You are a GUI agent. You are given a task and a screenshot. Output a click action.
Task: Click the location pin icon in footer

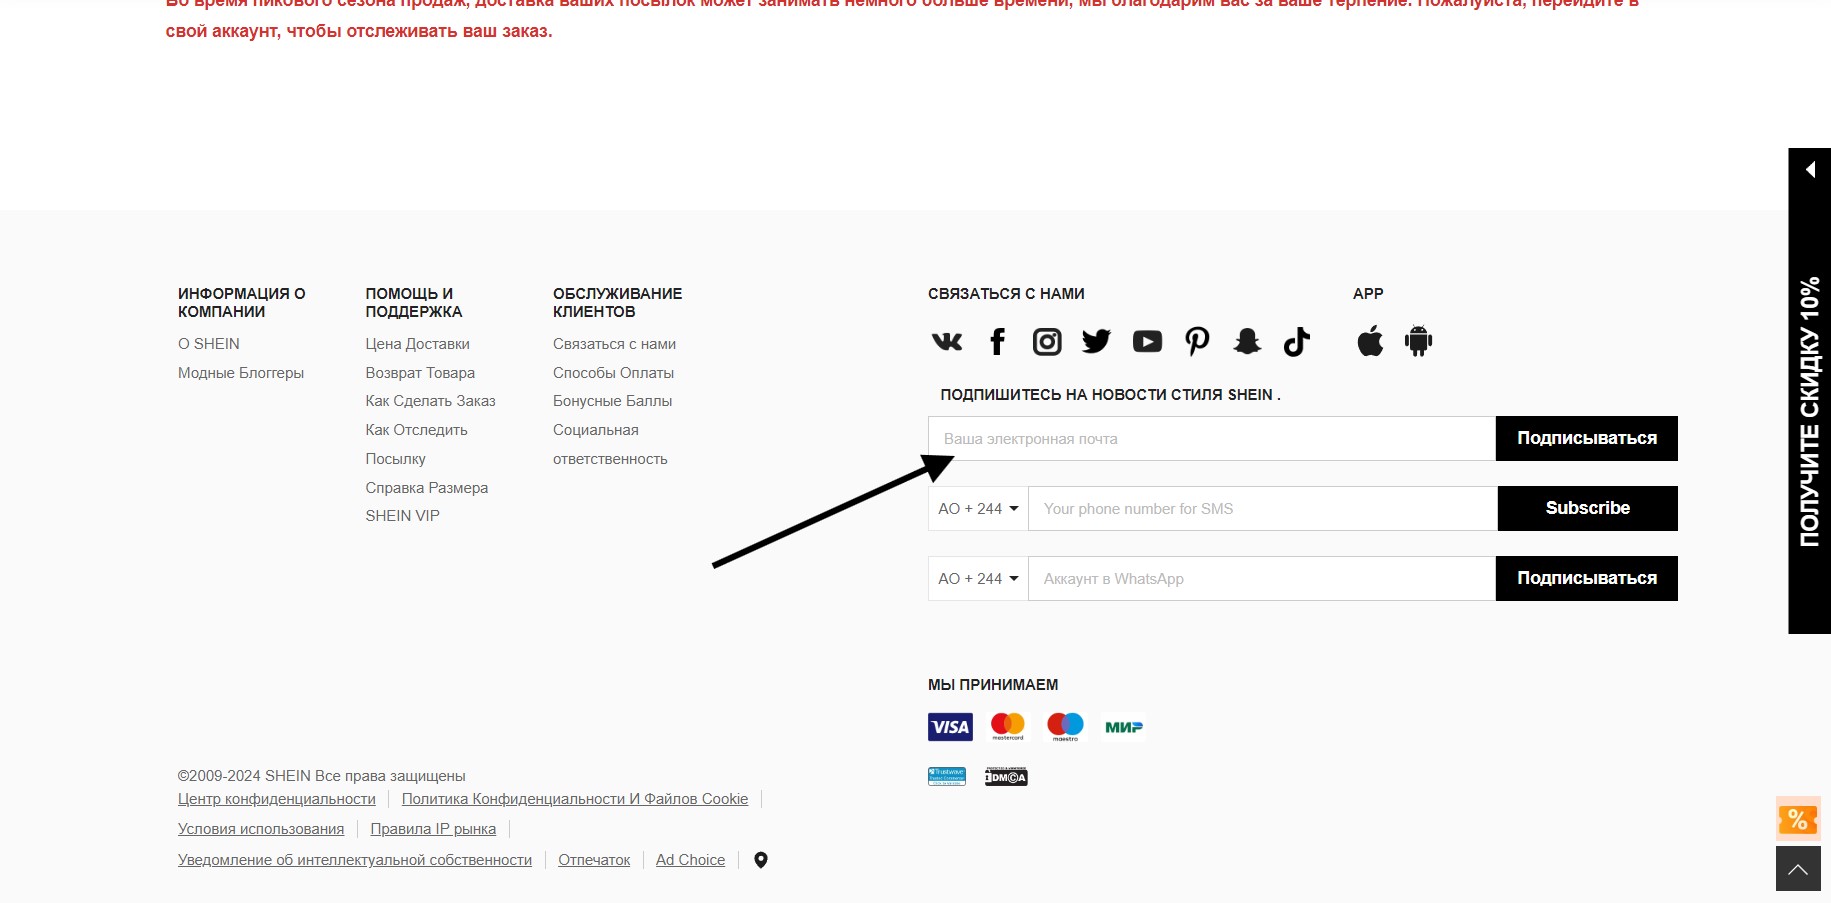point(761,860)
